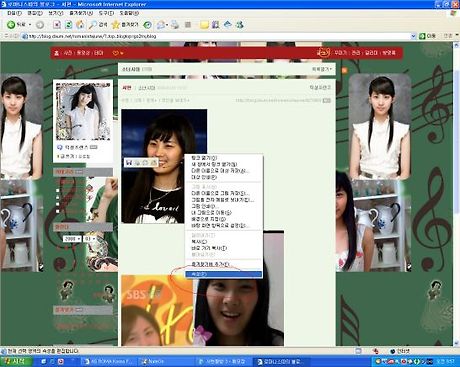
Task: Open the Tools (도구) menu
Action: coord(106,13)
